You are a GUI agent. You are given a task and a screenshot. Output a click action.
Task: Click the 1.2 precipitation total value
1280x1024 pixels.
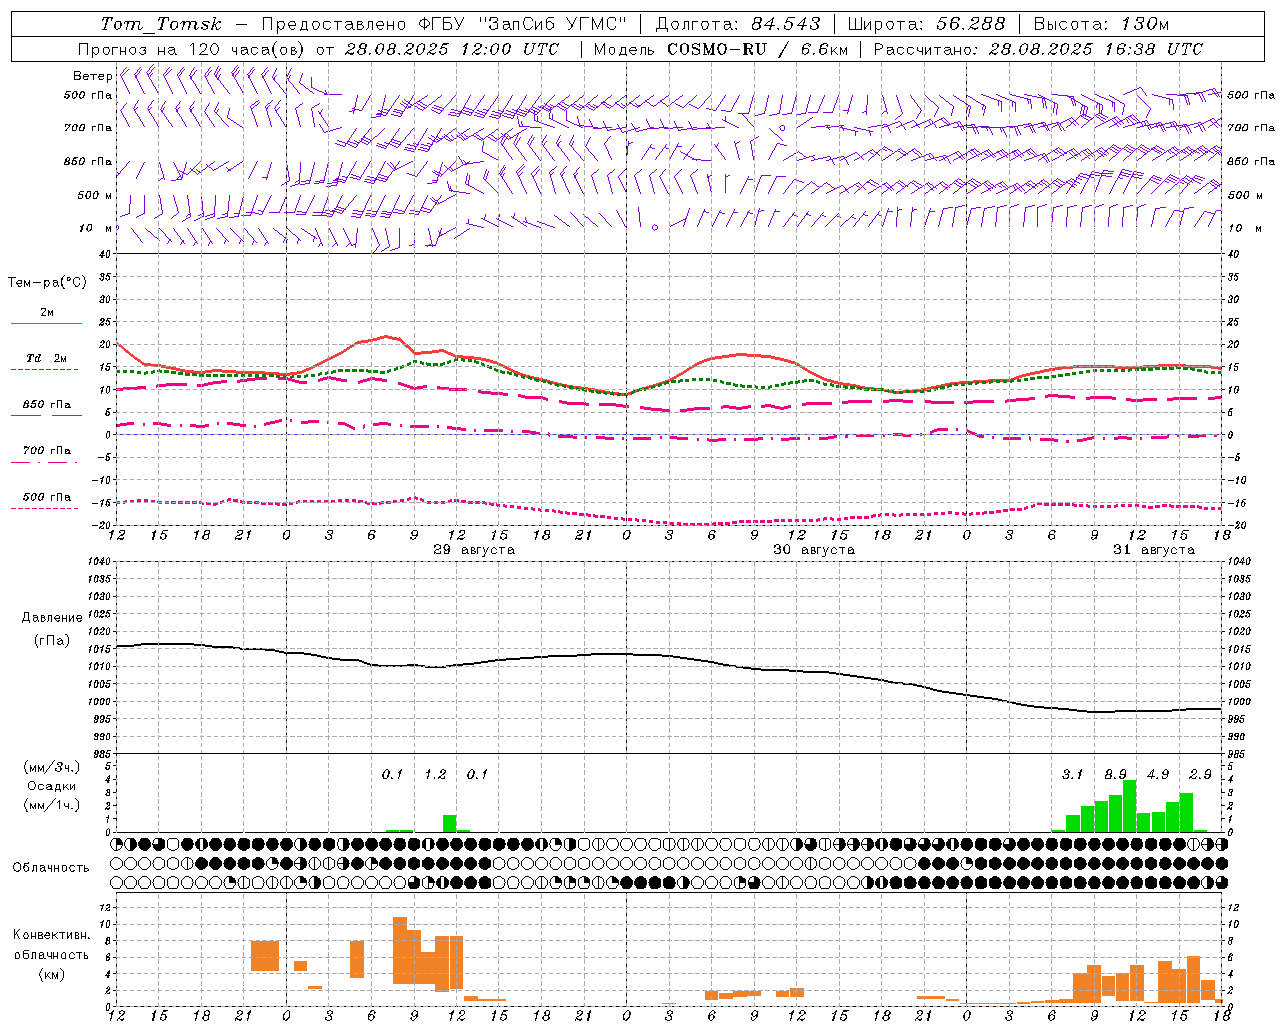(x=435, y=774)
